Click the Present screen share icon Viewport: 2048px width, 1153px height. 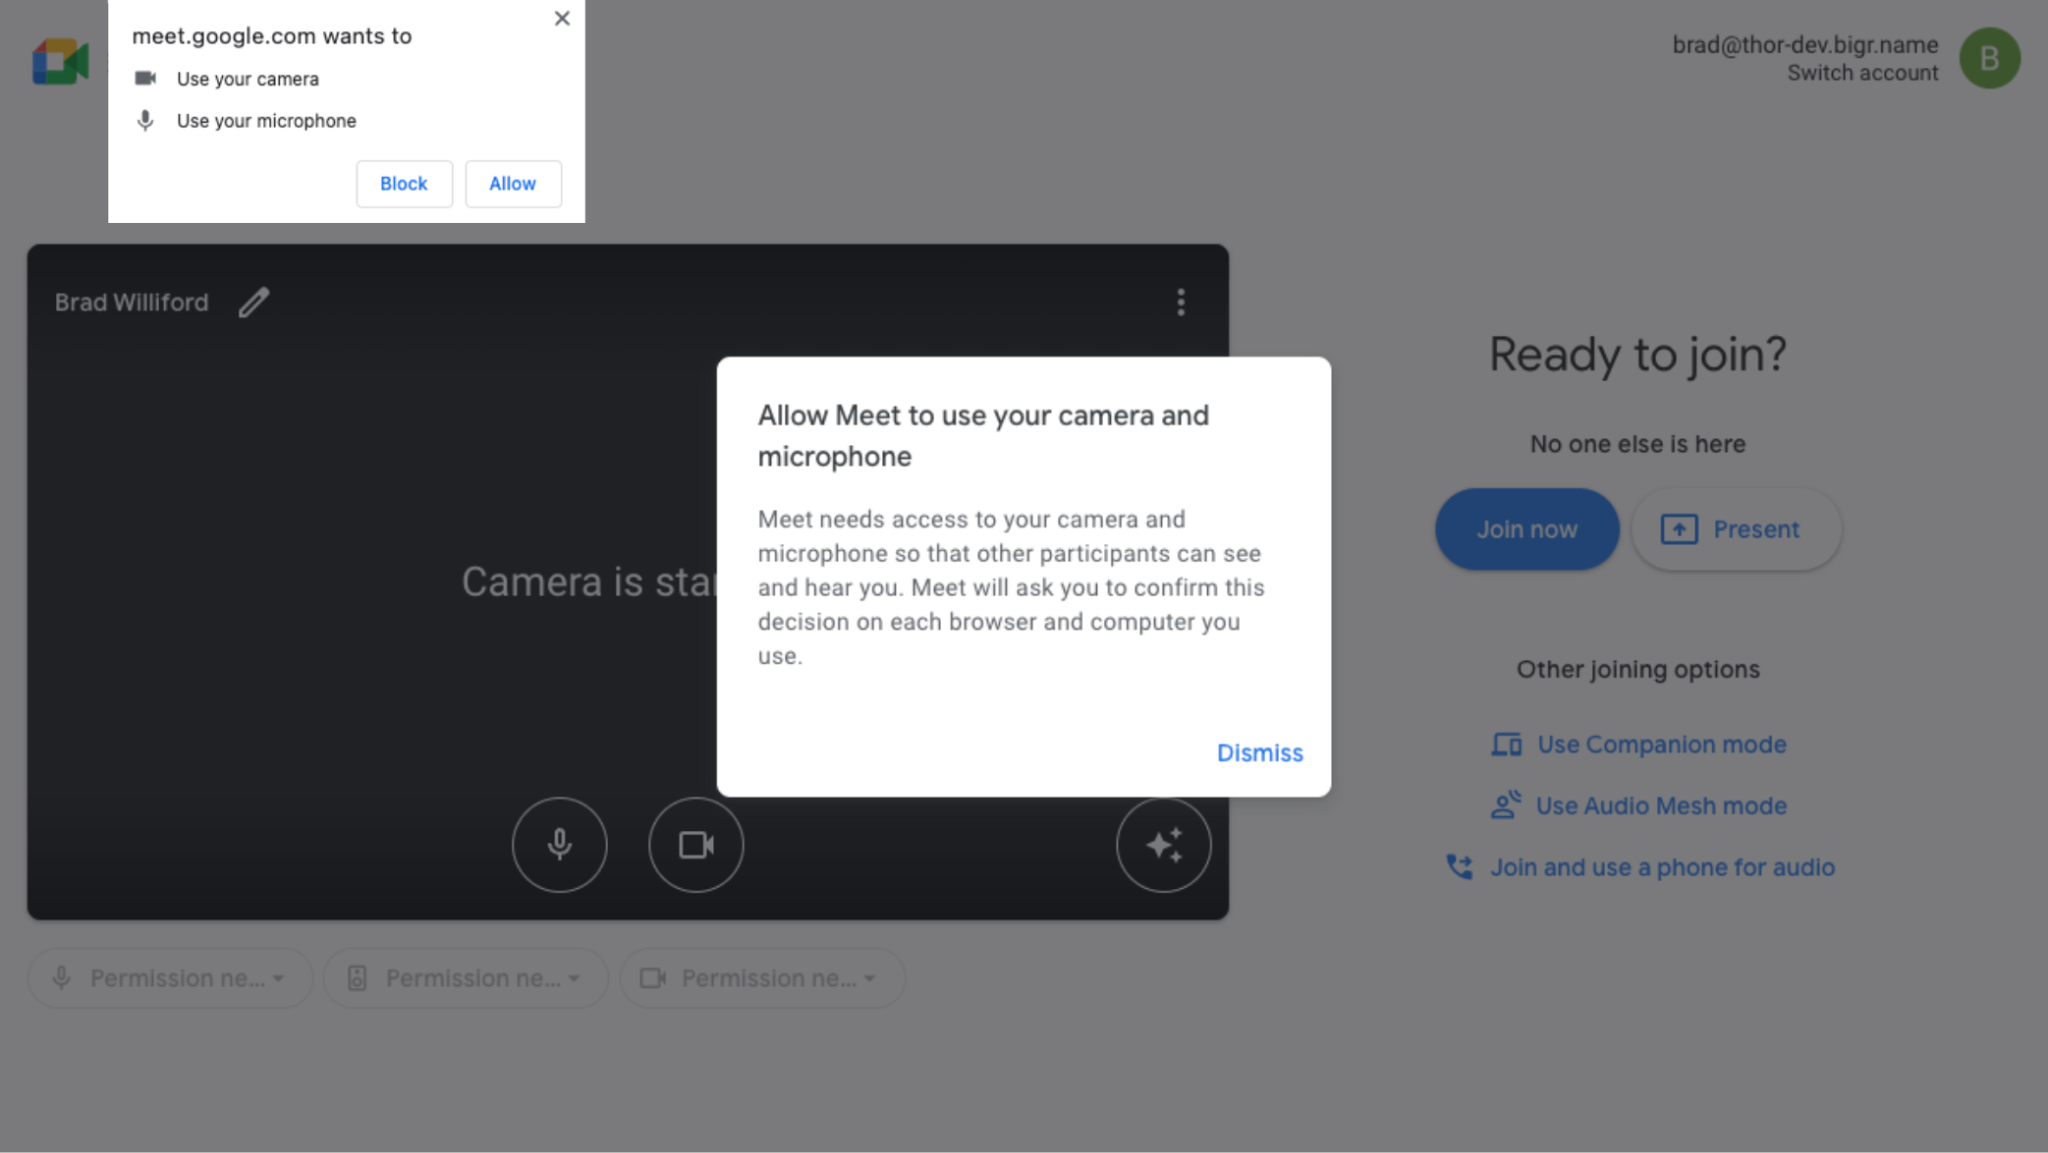point(1678,527)
